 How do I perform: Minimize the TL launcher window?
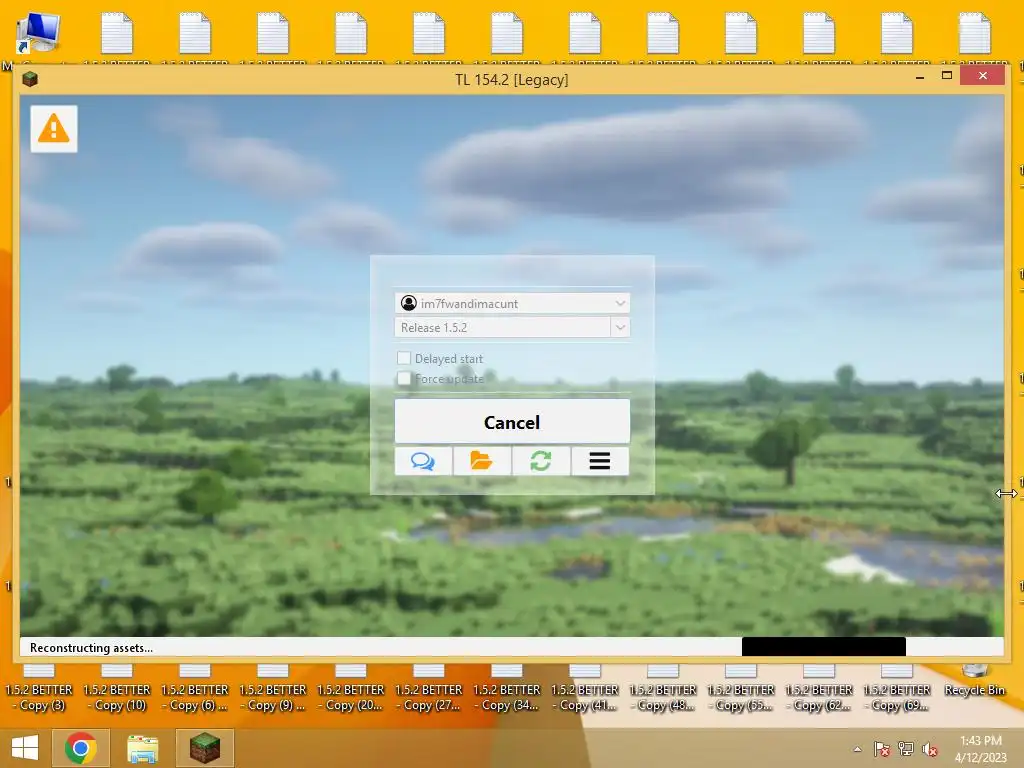[x=920, y=76]
